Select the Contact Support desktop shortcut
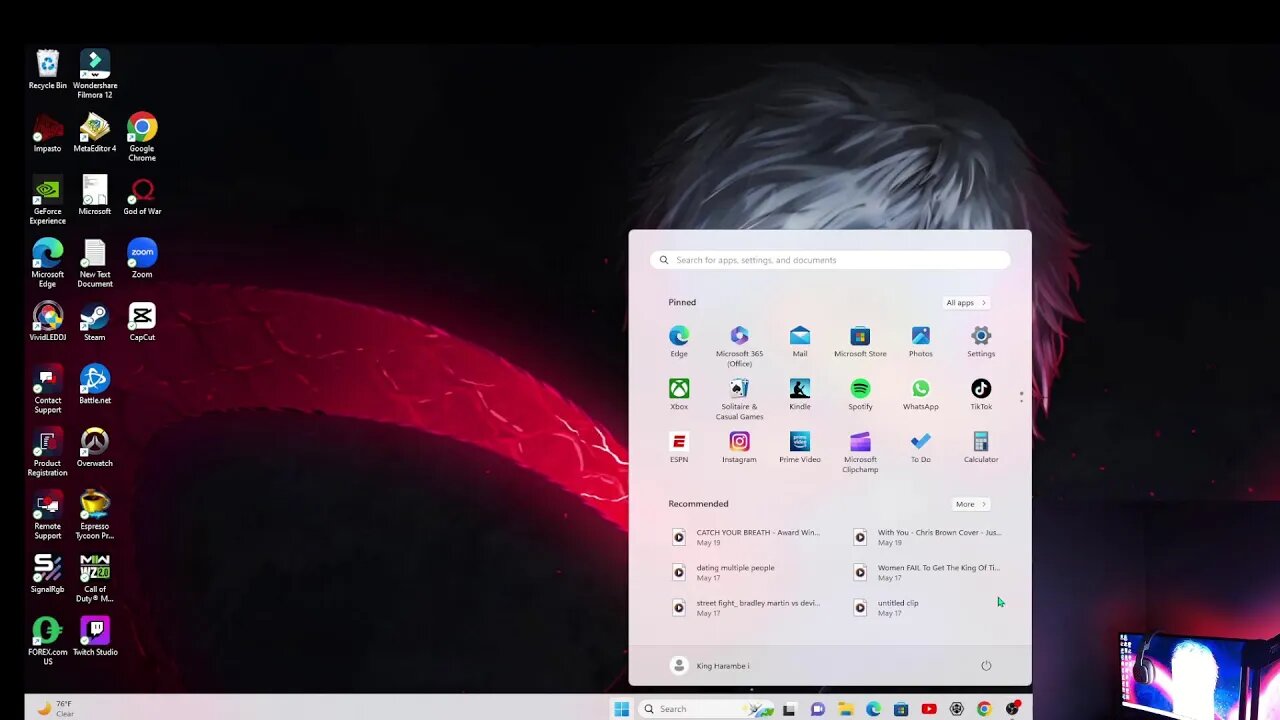1280x720 pixels. (48, 389)
